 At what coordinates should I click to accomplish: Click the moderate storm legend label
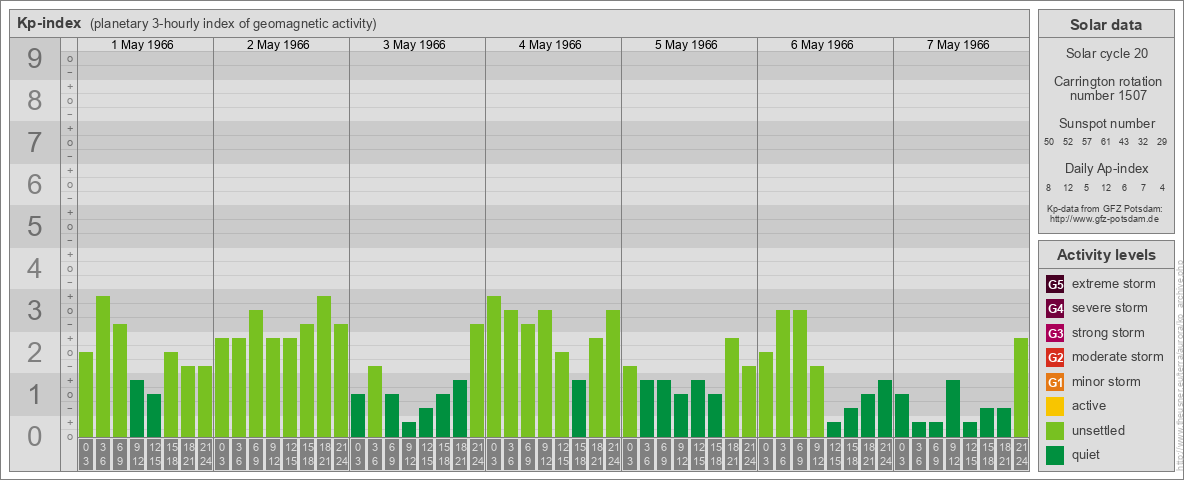click(x=1118, y=357)
